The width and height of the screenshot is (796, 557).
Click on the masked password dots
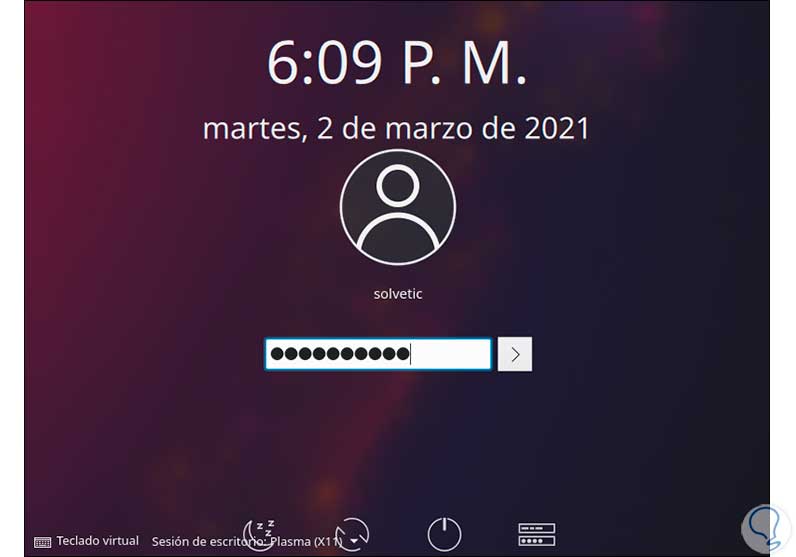pos(340,354)
